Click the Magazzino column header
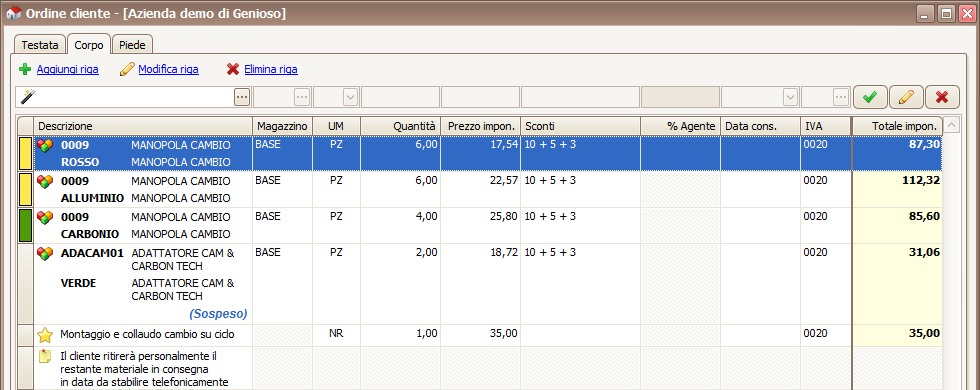Screen dimensions: 980x390 (282, 126)
